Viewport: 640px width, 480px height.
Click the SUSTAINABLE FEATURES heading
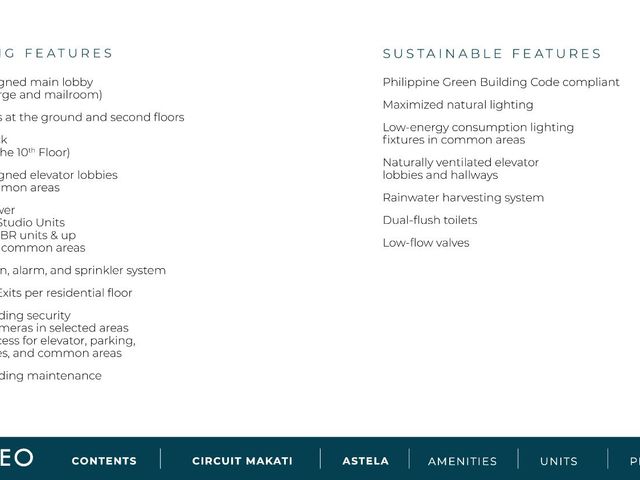coord(492,53)
